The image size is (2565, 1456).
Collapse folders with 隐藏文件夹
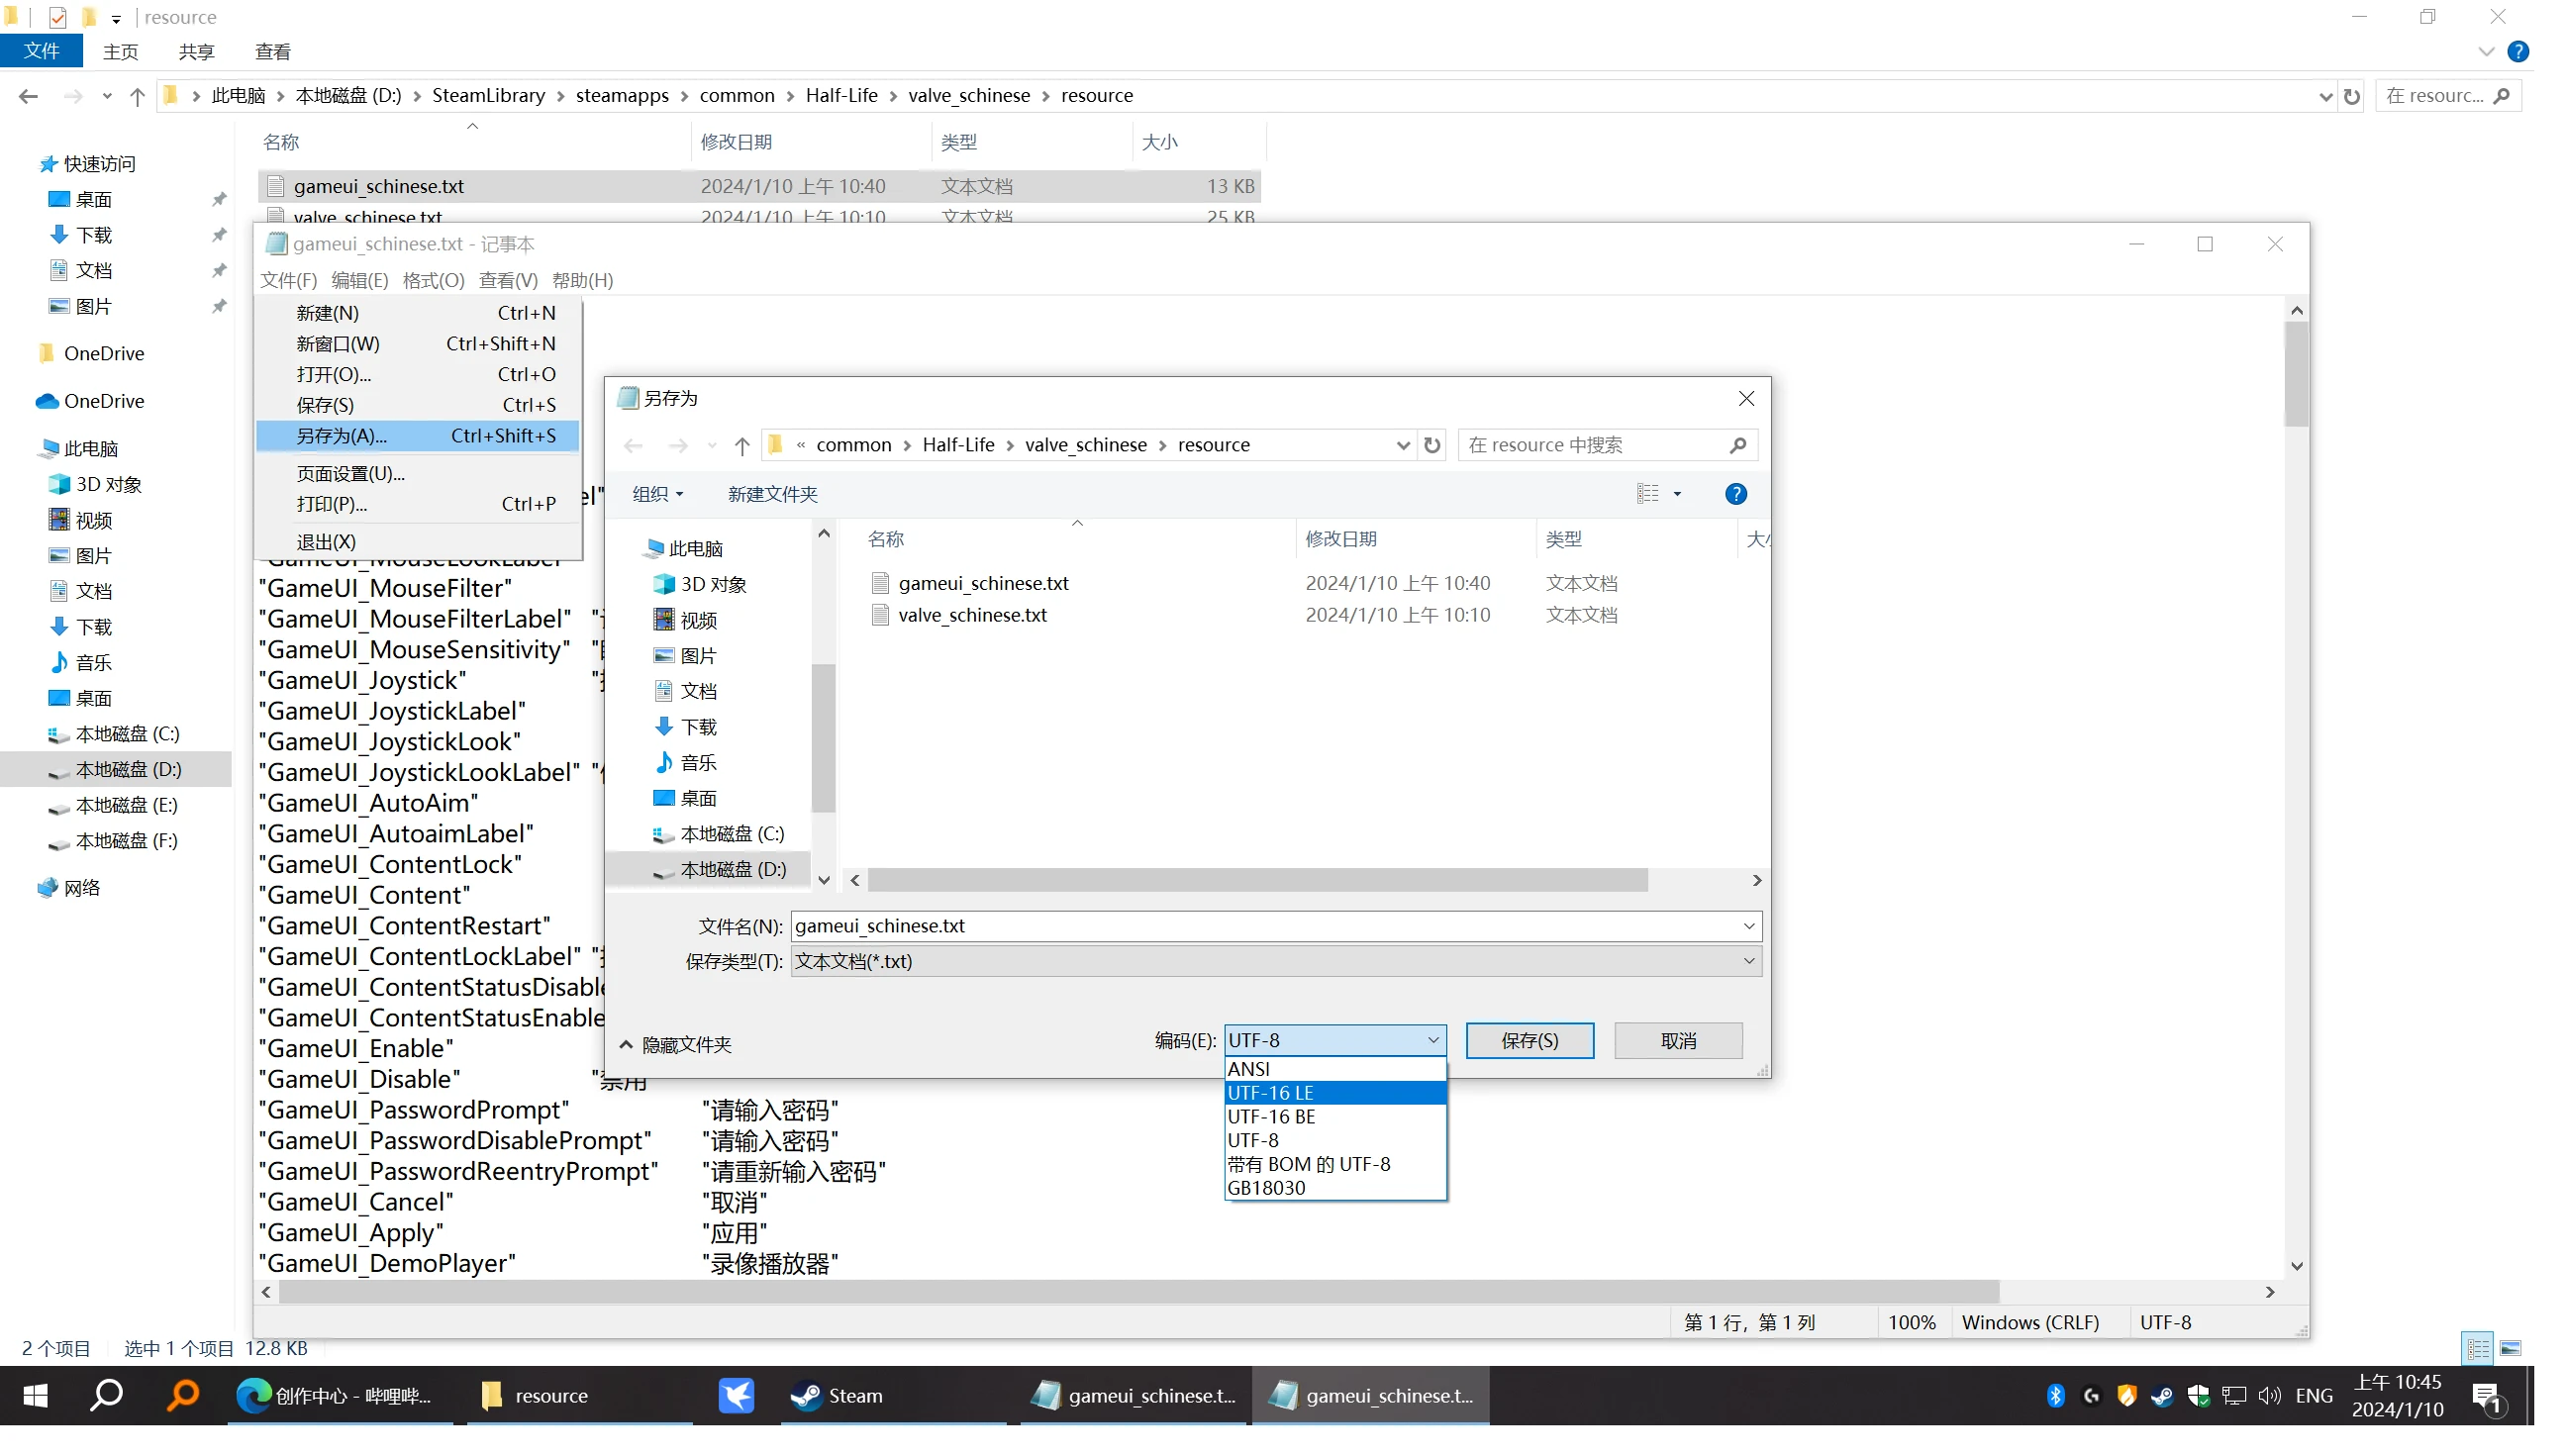click(676, 1045)
